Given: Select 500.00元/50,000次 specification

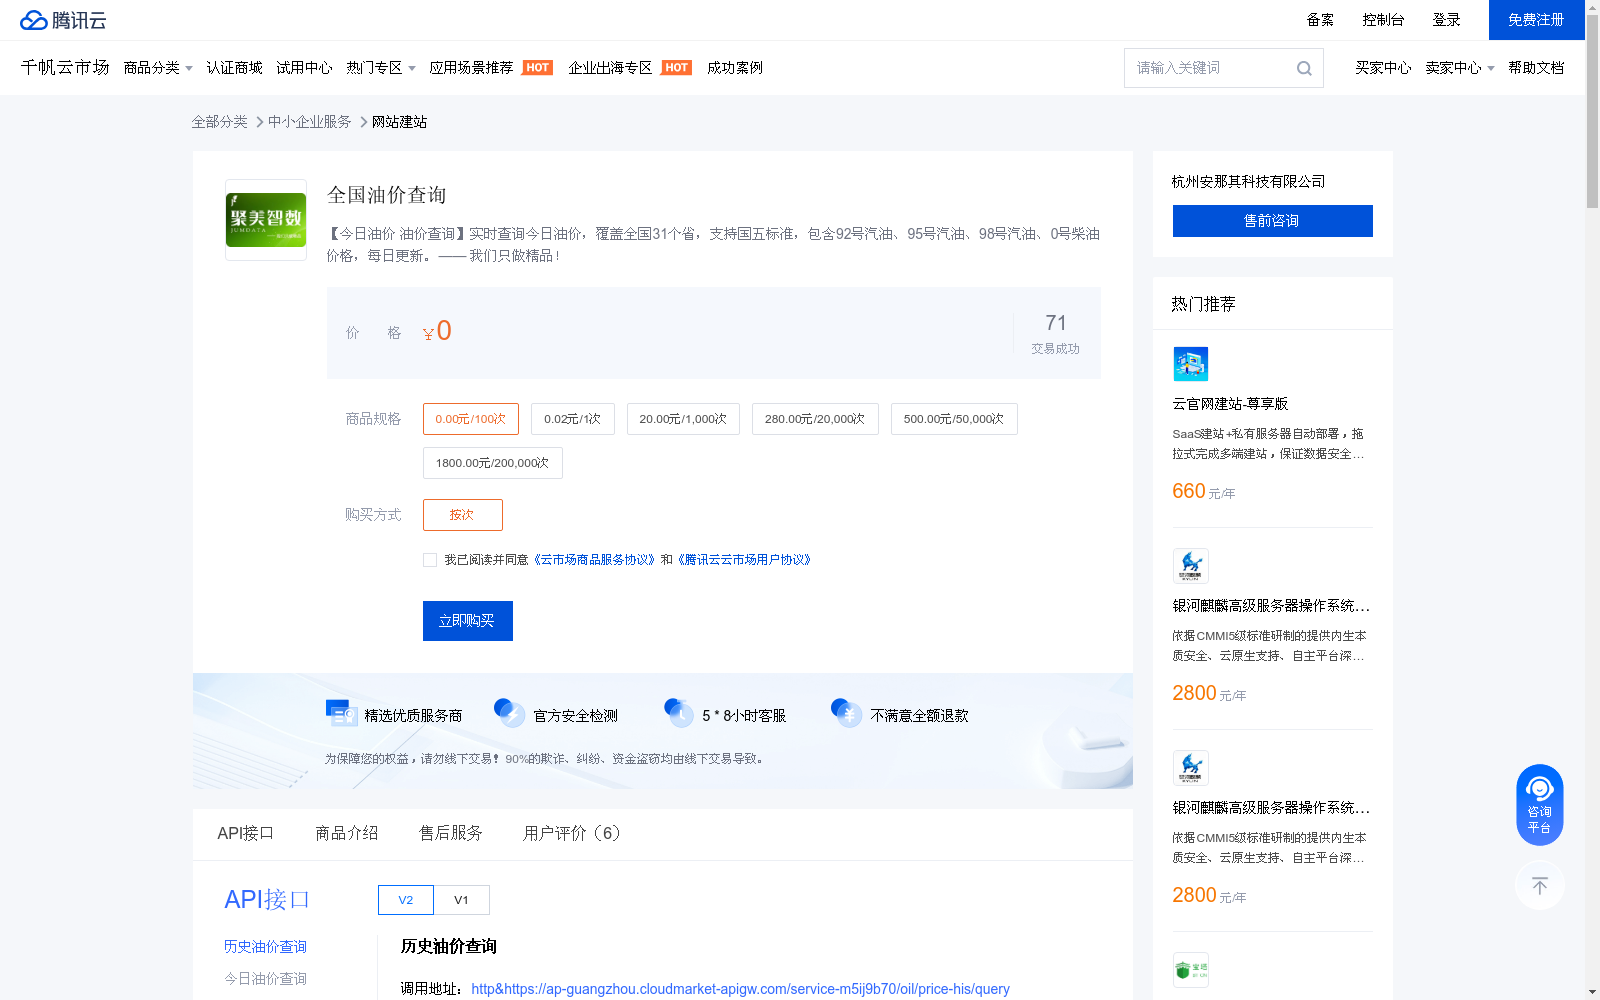Looking at the screenshot, I should pos(954,419).
